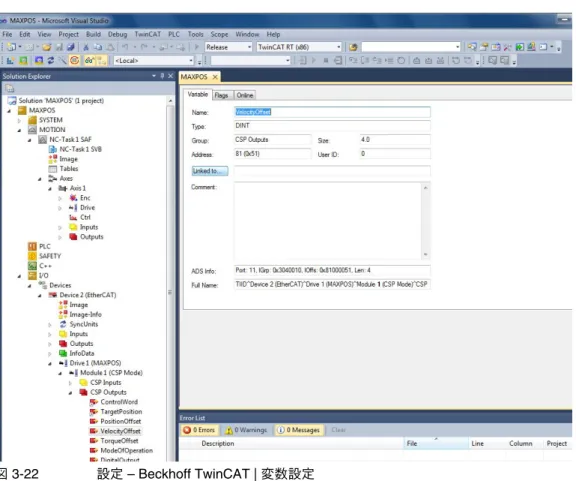Click the Save All toolbar icon
The image size is (576, 481).
[71, 47]
